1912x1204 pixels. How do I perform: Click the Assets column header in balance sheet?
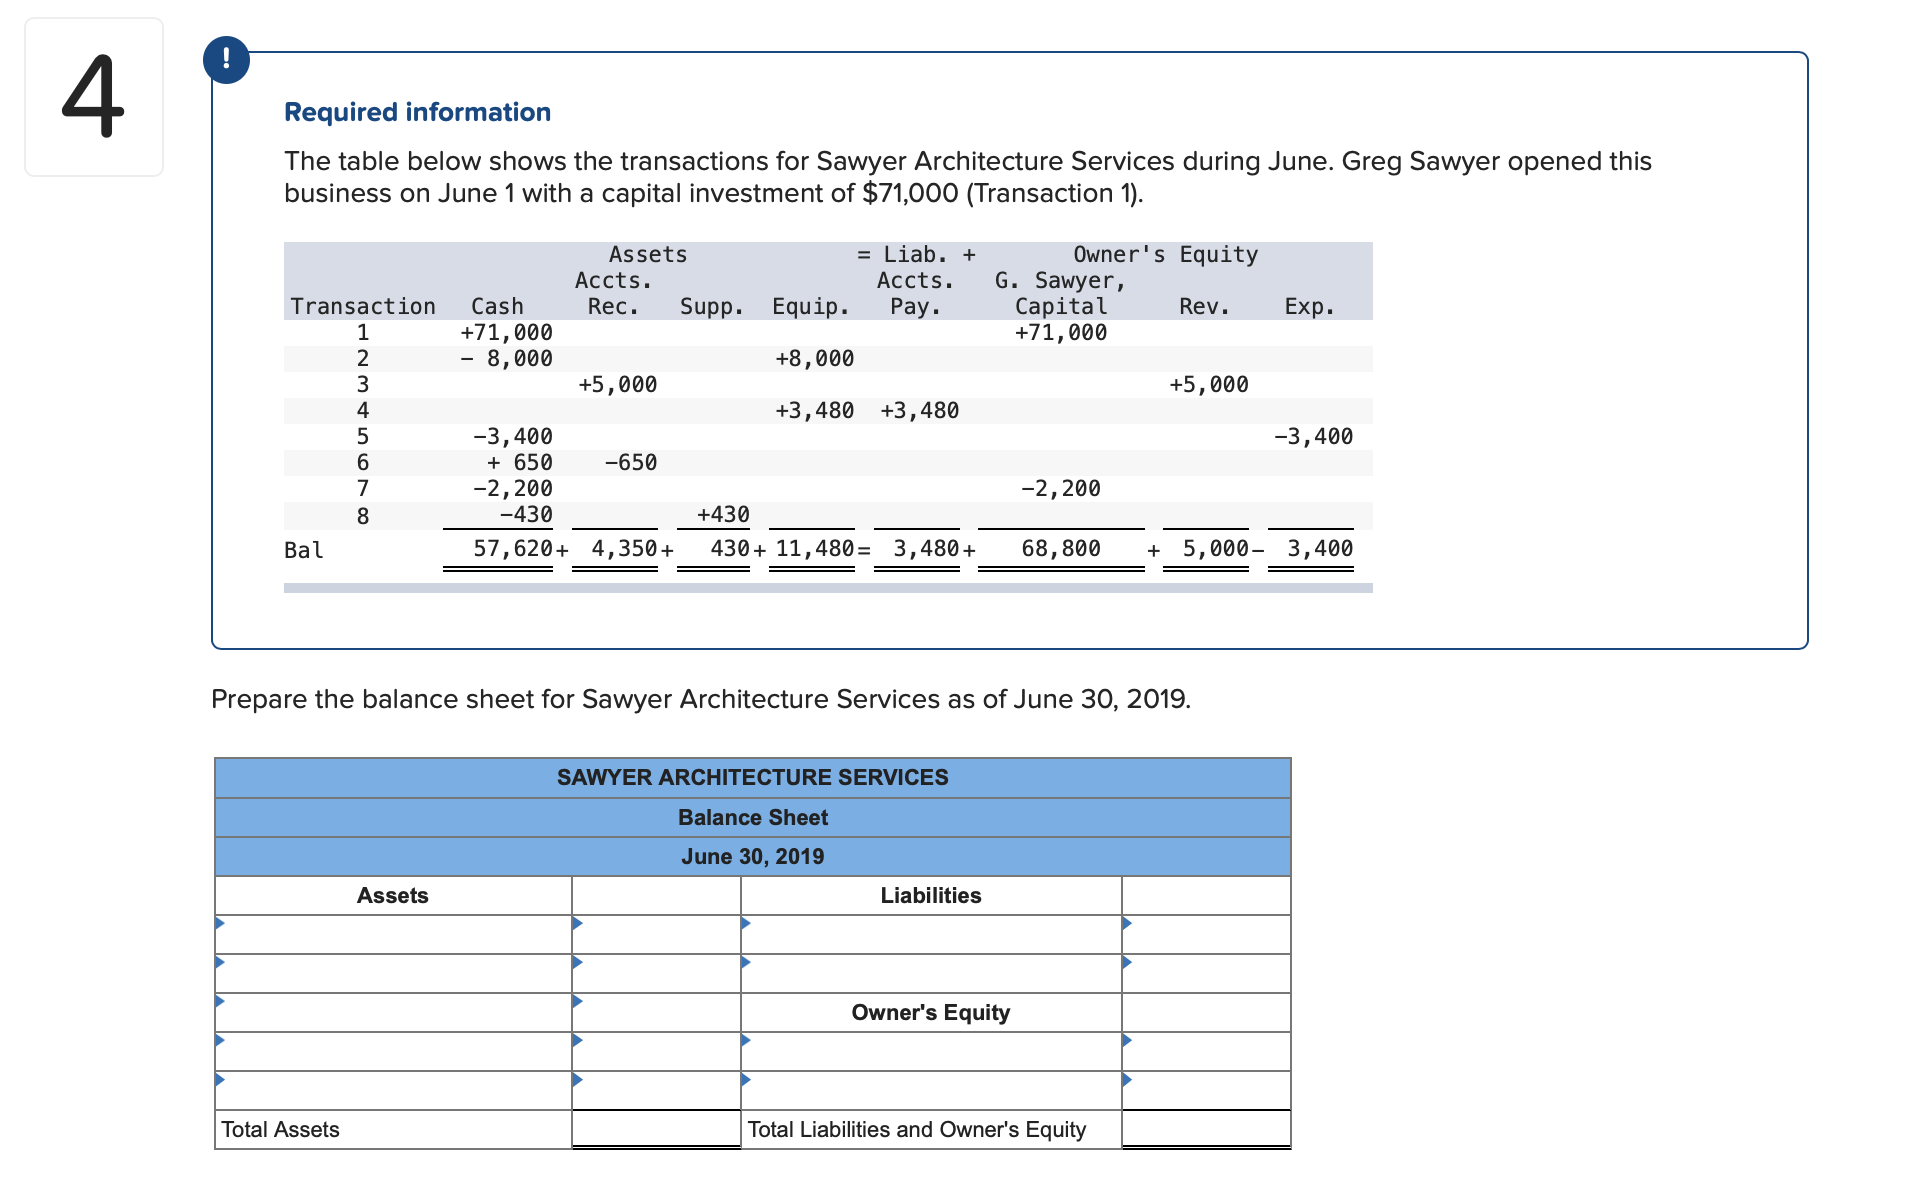(x=393, y=896)
